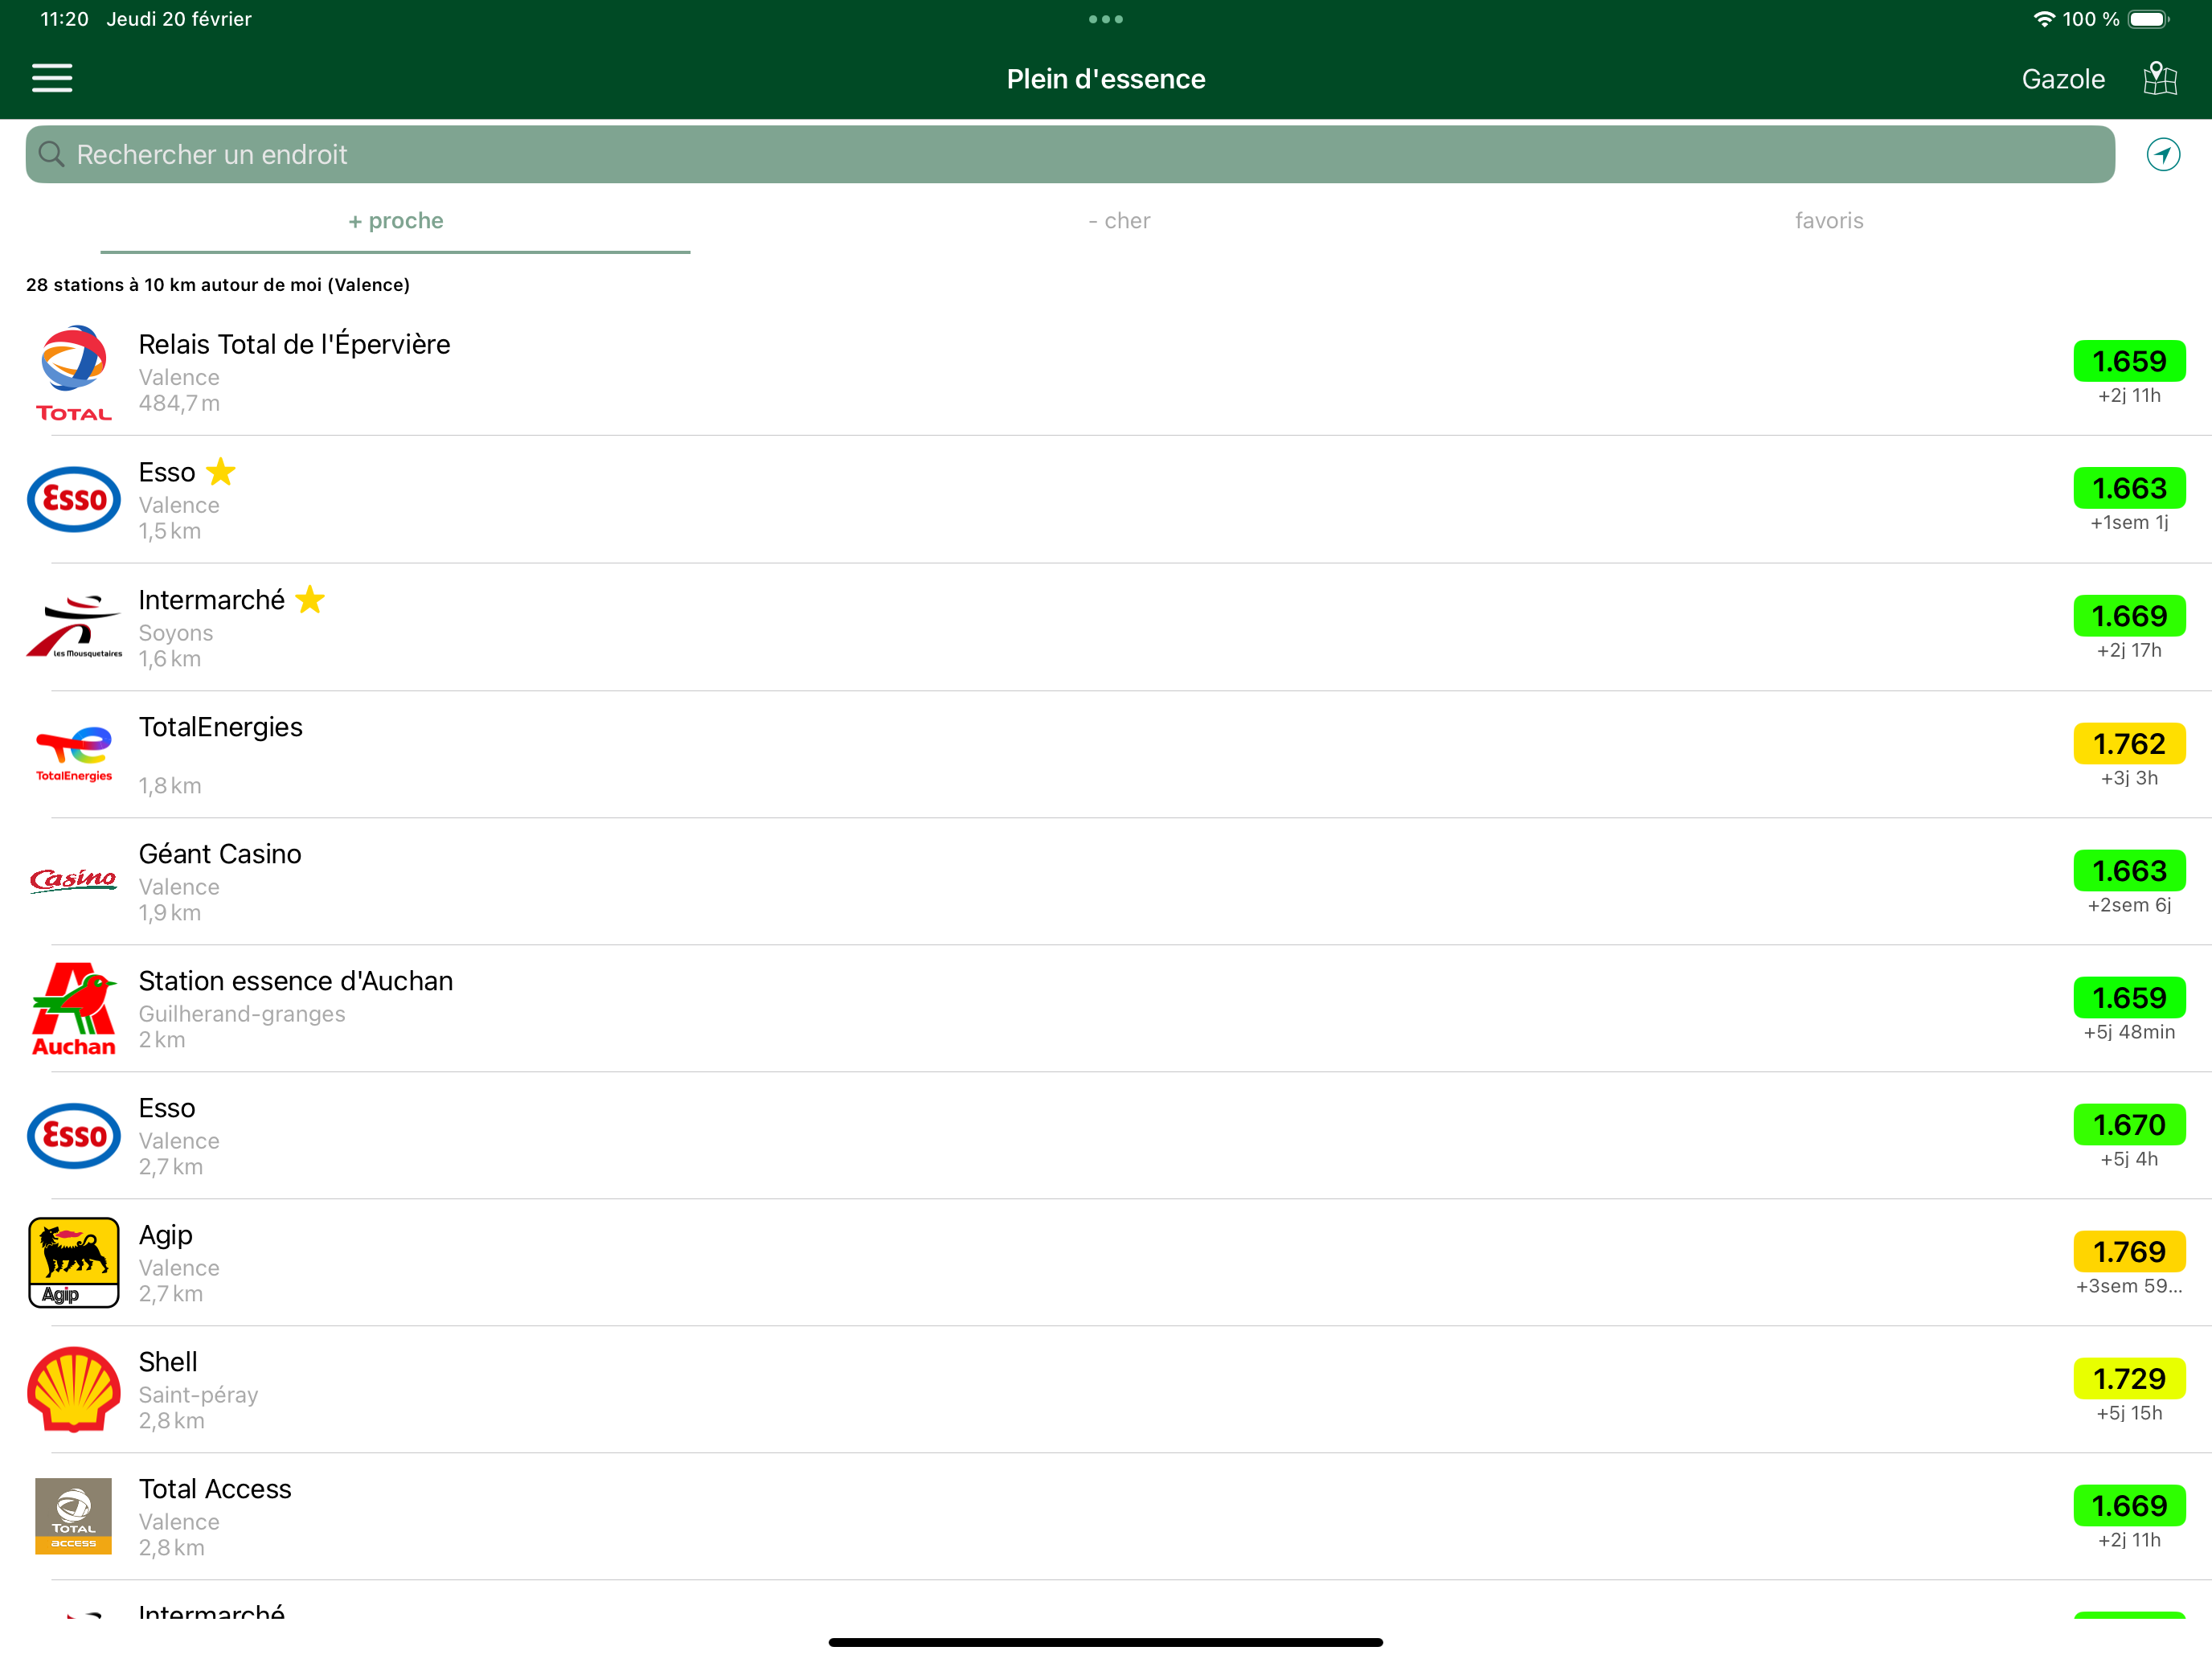Switch to the 'favoris' tab
This screenshot has width=2212, height=1659.
pyautogui.click(x=1829, y=221)
